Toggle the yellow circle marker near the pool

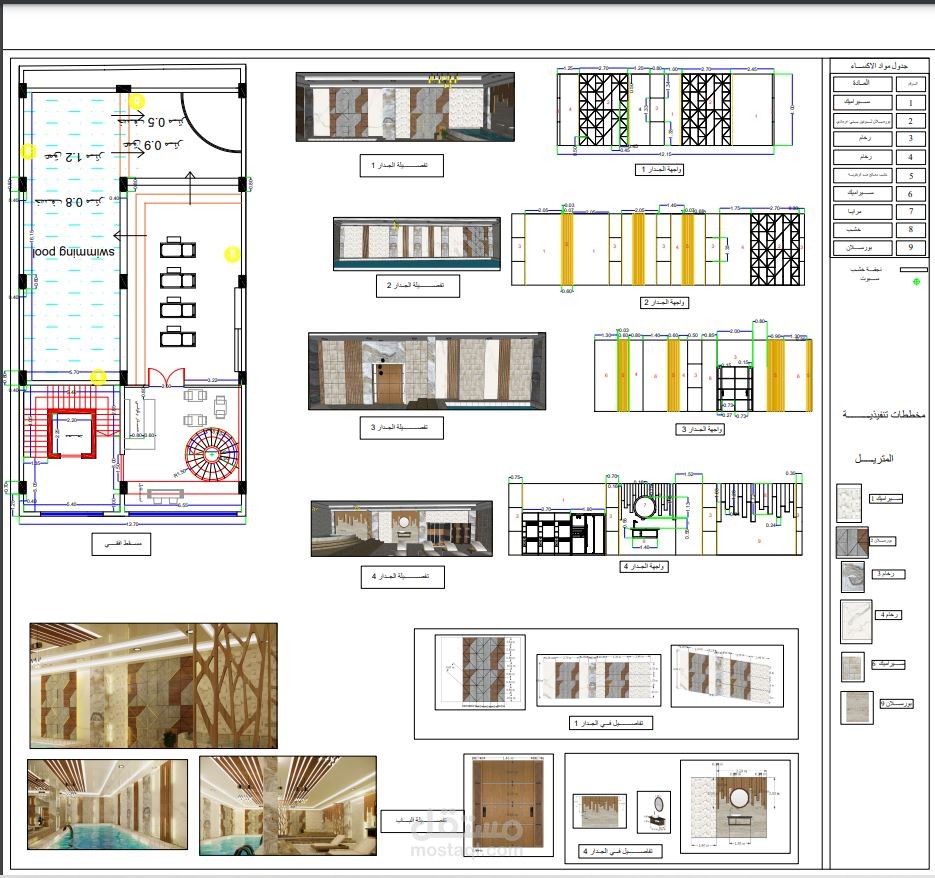27,152
